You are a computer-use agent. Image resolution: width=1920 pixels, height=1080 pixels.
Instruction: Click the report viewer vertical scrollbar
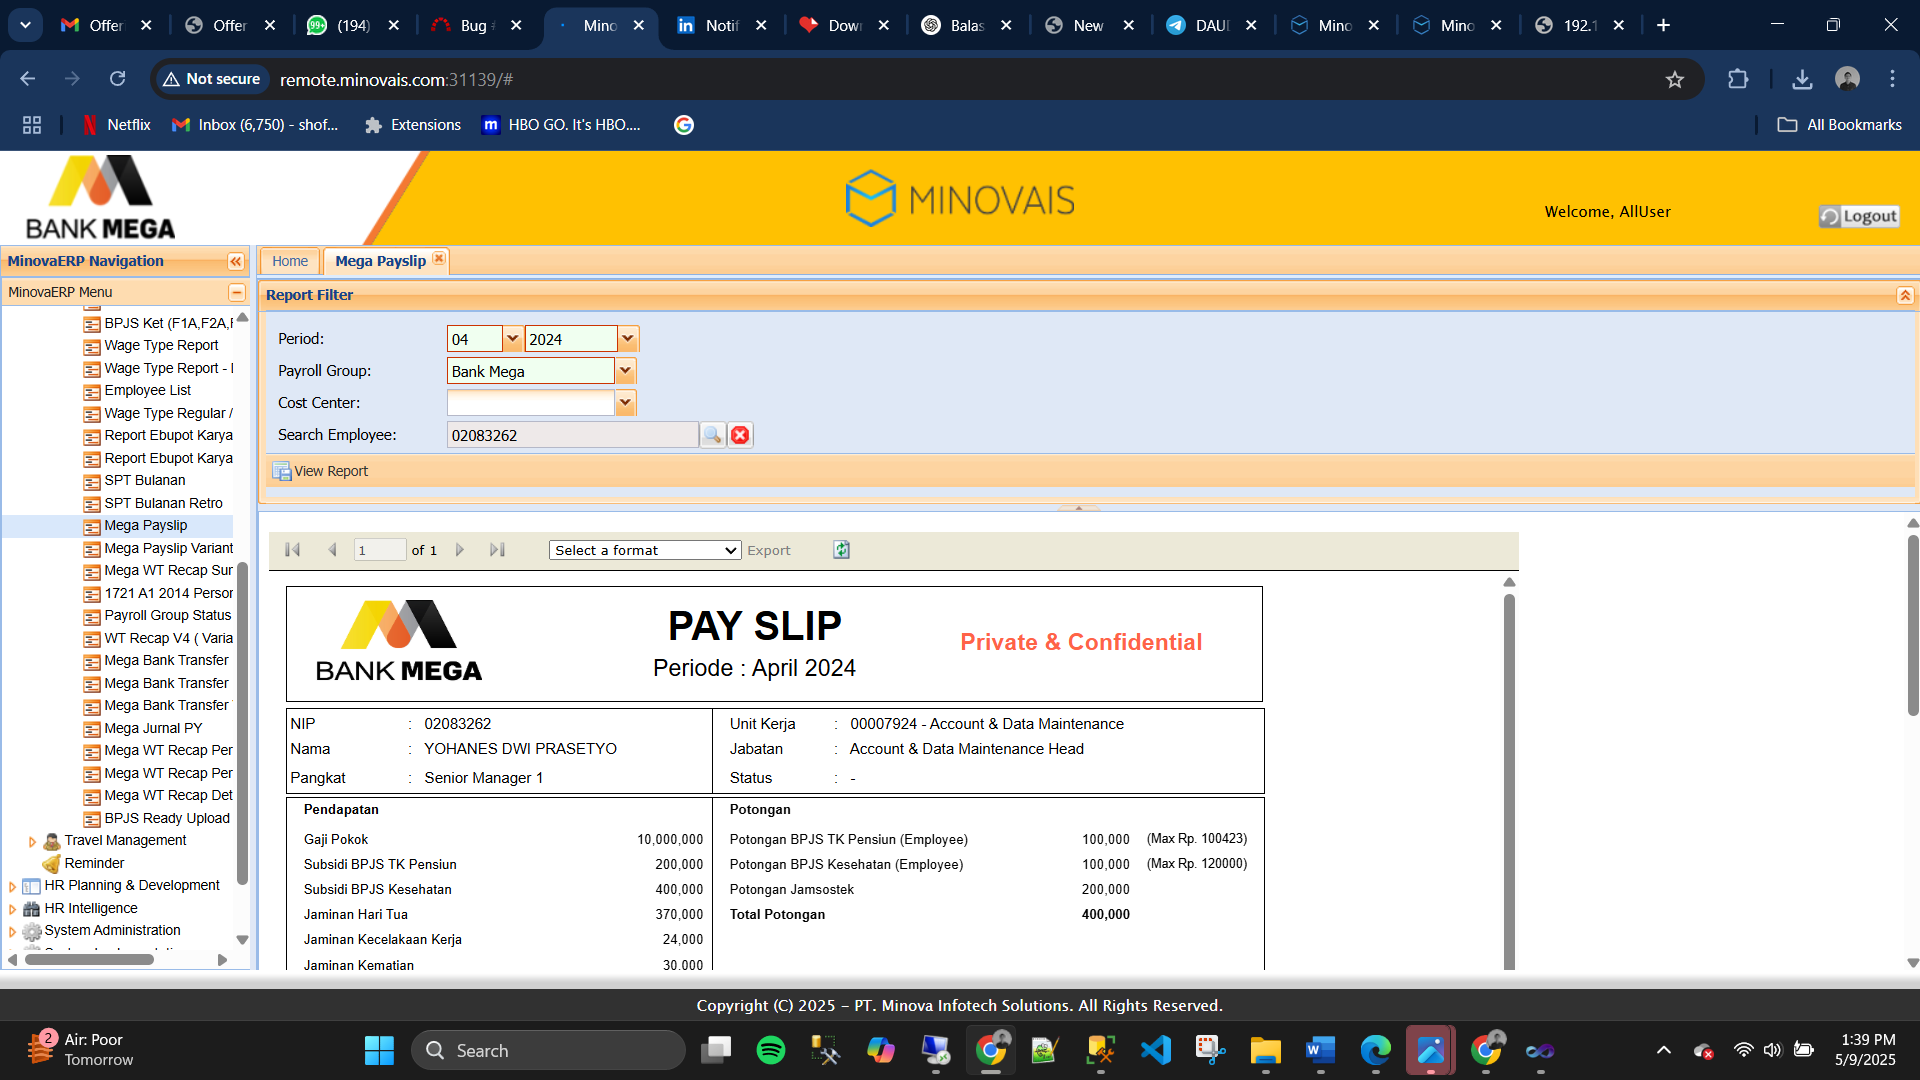pyautogui.click(x=1509, y=780)
